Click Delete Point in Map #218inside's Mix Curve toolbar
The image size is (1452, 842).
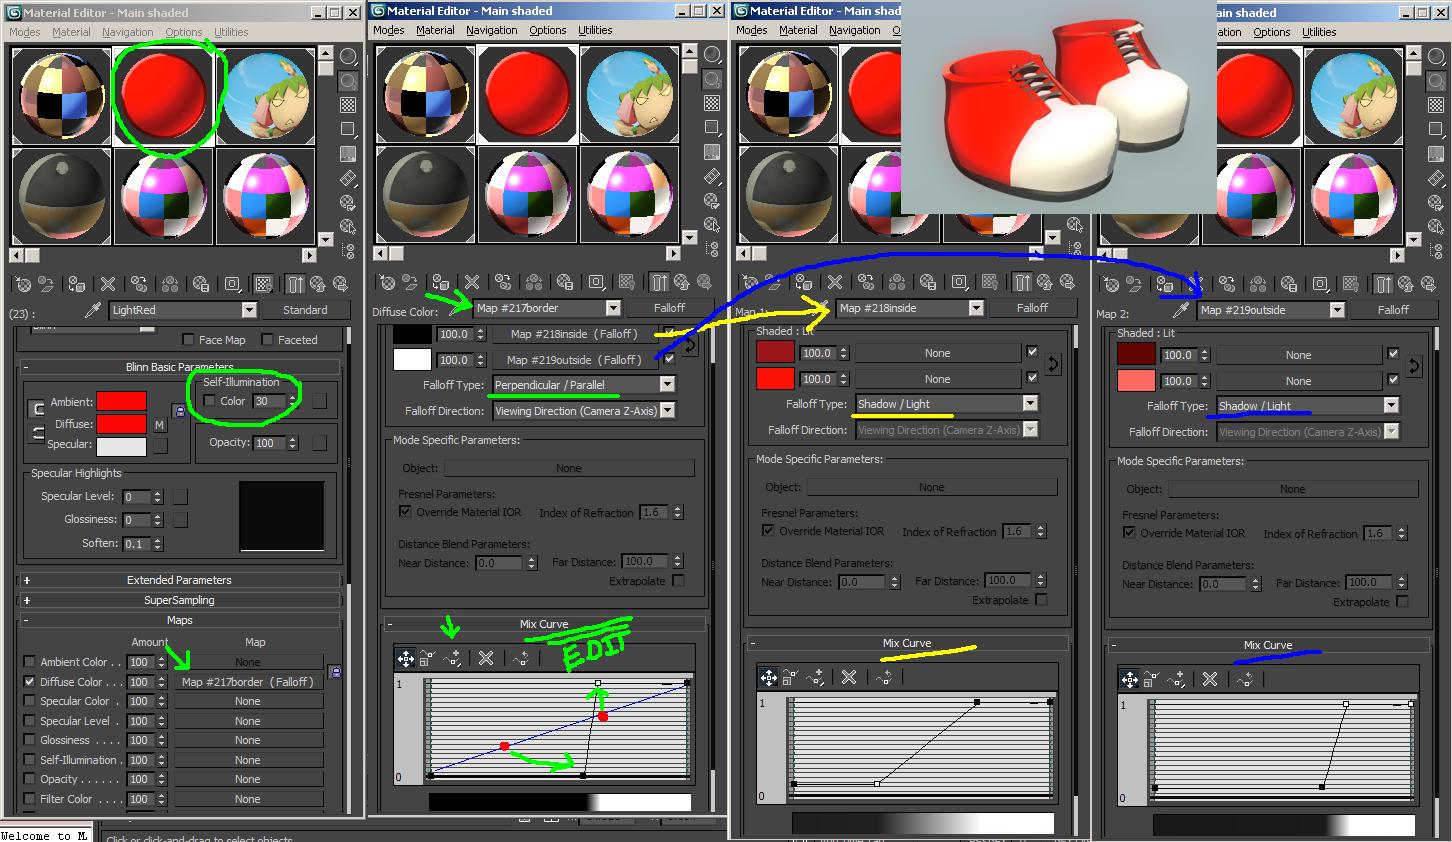849,678
